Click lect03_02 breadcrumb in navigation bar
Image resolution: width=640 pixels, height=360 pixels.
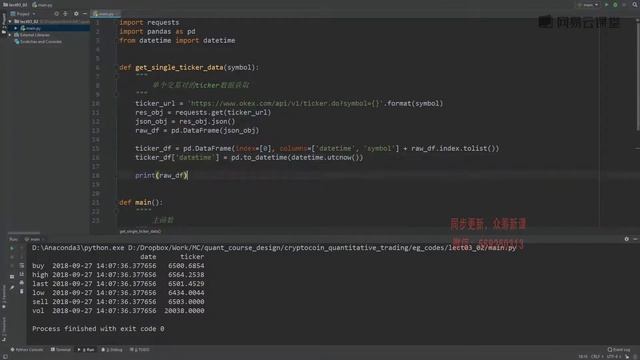click(15, 5)
